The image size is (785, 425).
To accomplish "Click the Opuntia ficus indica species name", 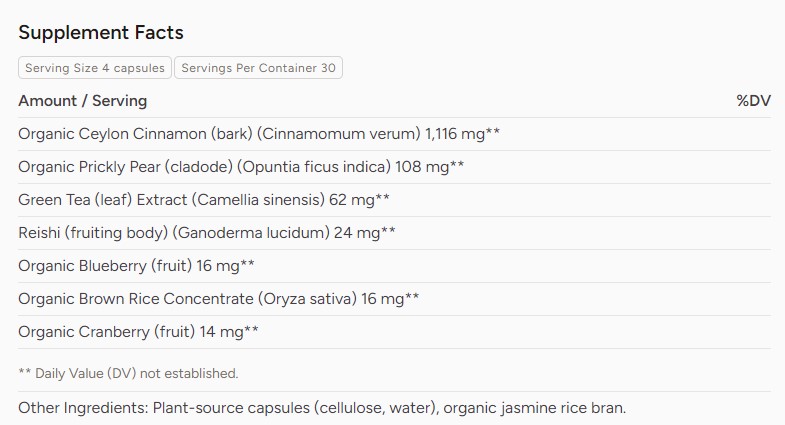I will (314, 167).
